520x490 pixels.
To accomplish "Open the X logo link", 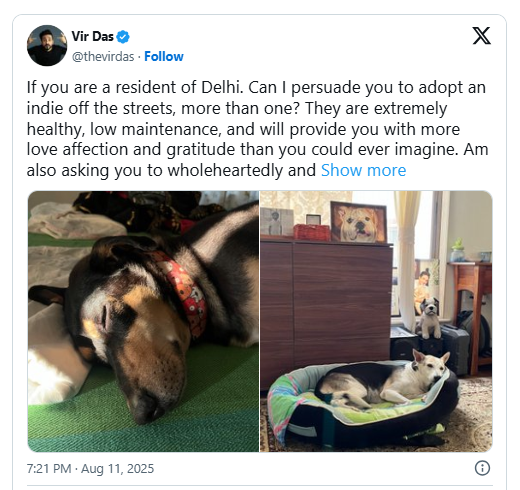I will (481, 36).
